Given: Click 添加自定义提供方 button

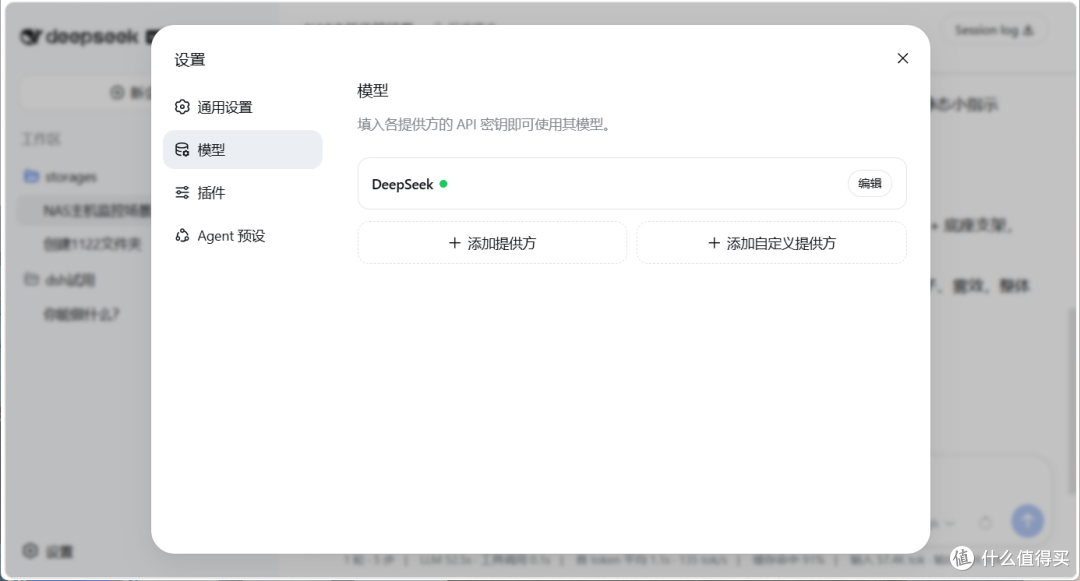Looking at the screenshot, I should pyautogui.click(x=771, y=243).
